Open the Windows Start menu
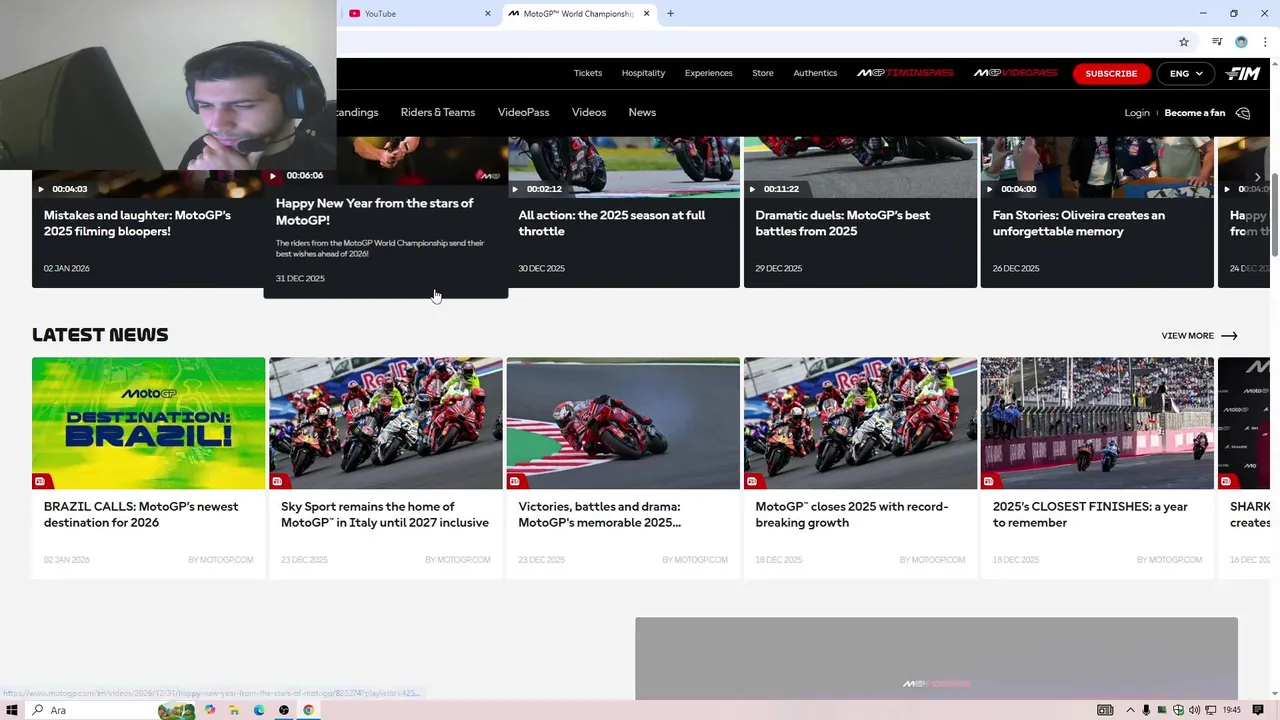 12,710
